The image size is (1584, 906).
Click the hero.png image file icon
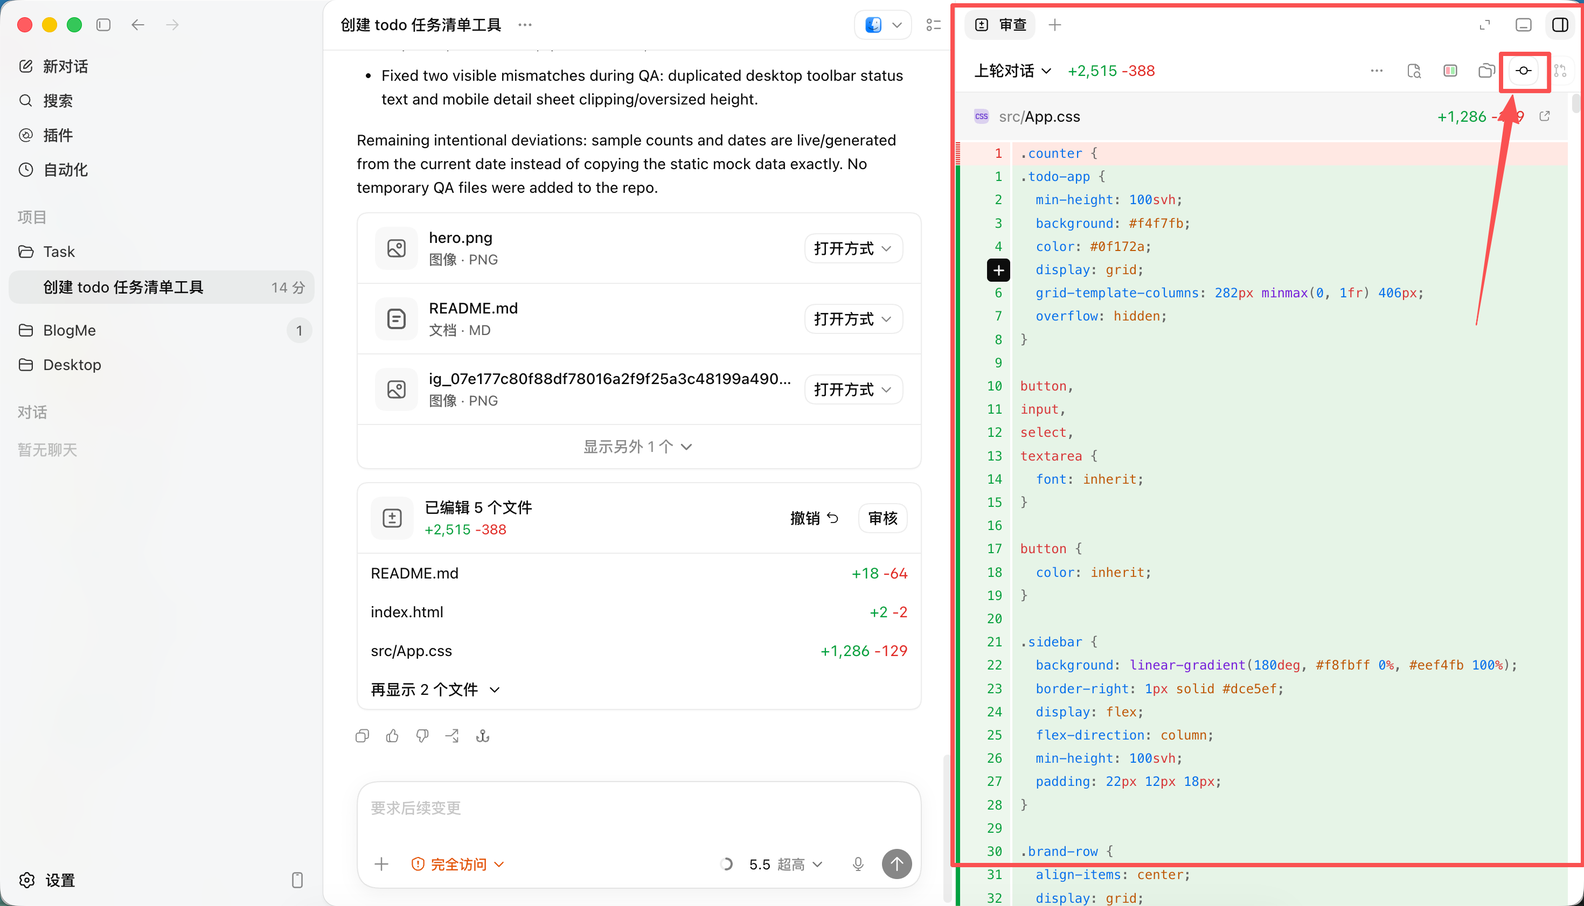point(396,248)
